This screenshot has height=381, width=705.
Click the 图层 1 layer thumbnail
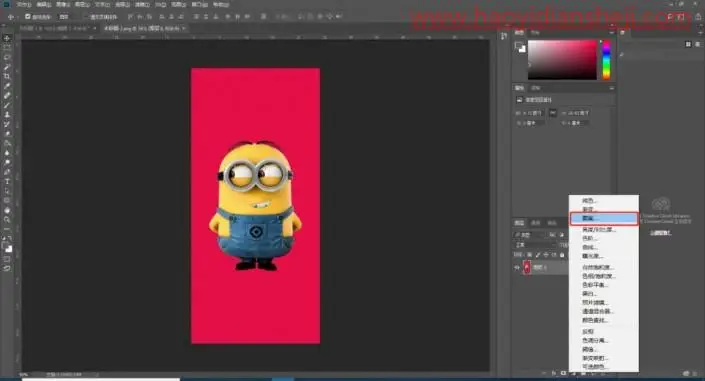tap(527, 268)
